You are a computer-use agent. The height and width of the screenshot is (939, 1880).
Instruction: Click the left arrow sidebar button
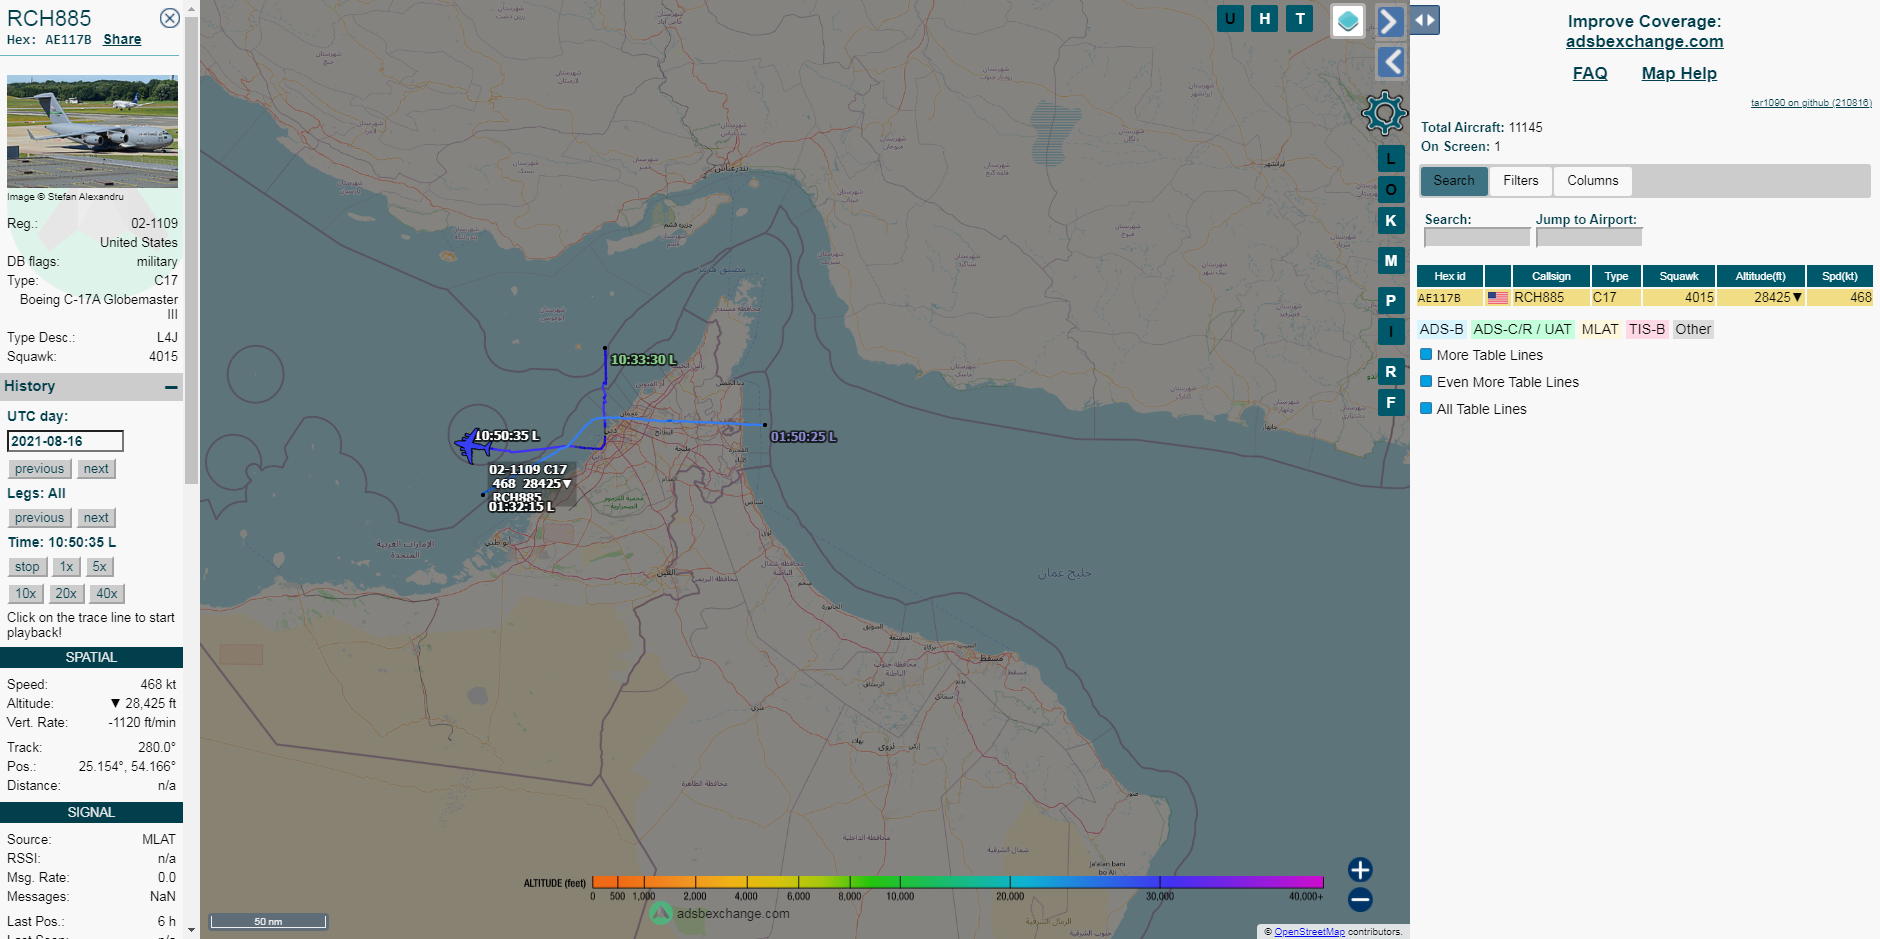(1391, 62)
